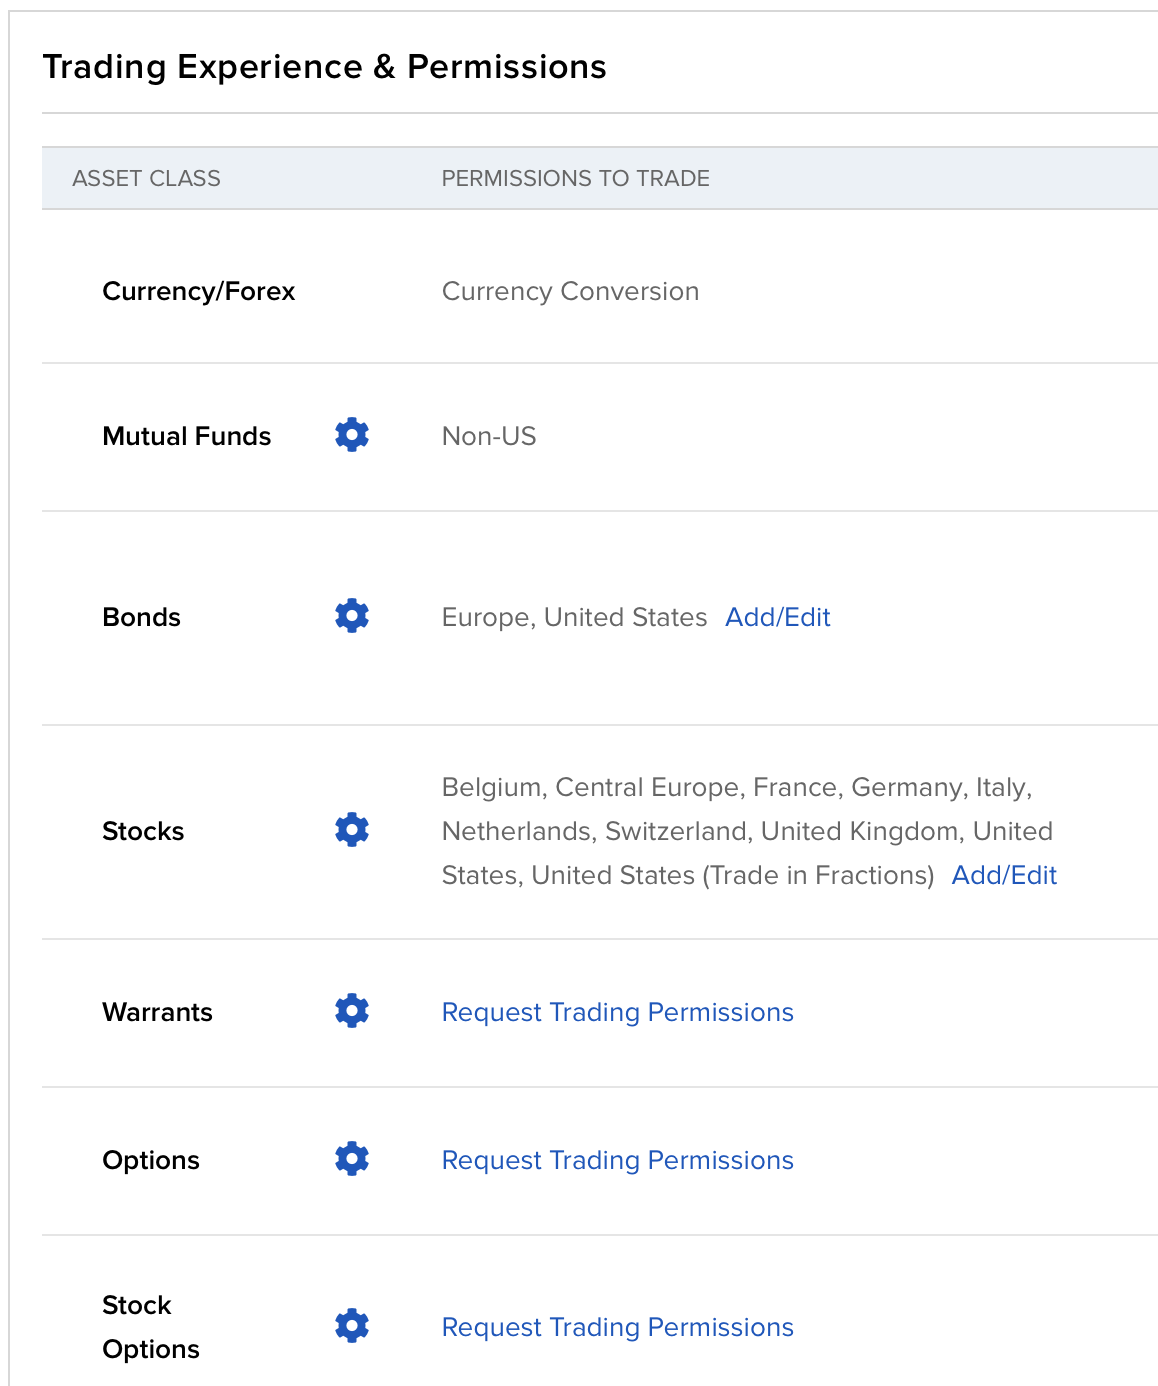This screenshot has width=1158, height=1386.
Task: Click Add/Edit link for Bonds
Action: coord(777,617)
